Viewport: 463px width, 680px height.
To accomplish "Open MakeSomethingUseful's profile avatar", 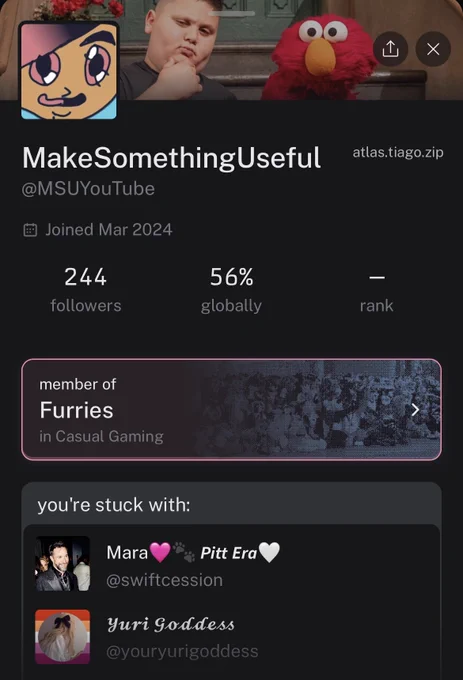I will (x=69, y=70).
